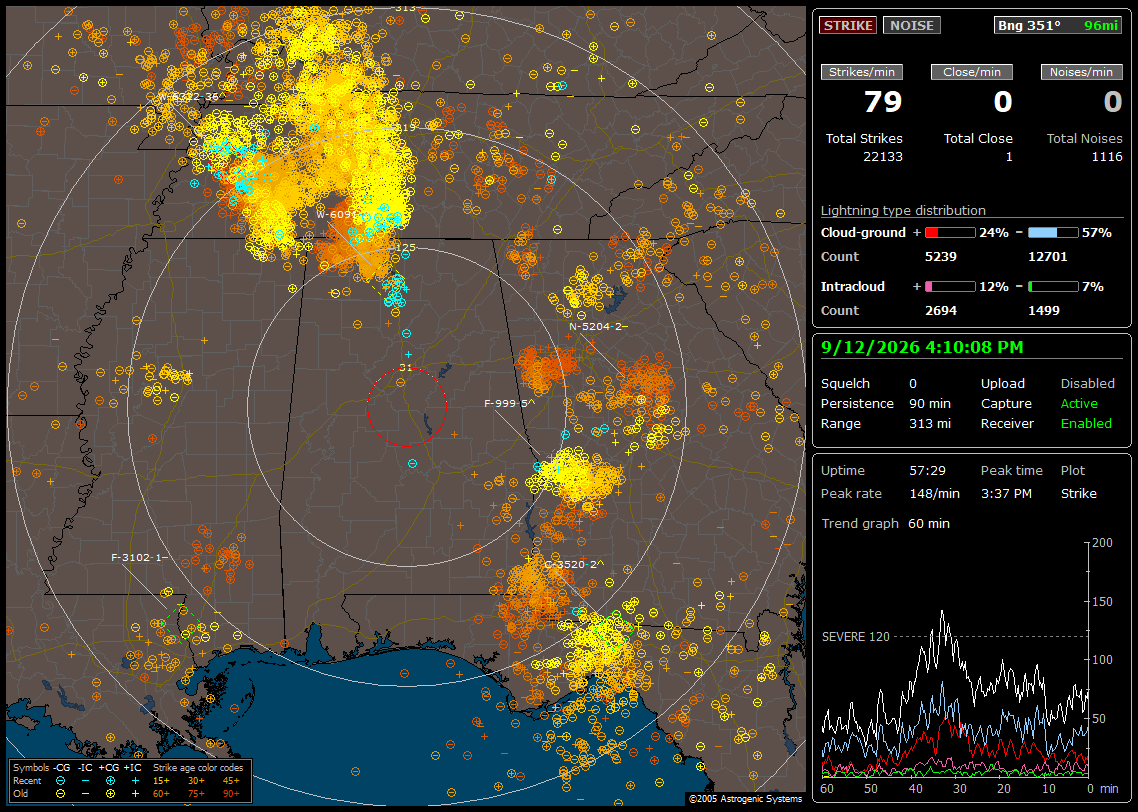Screen dimensions: 1138x812
Task: Select storm cell marker N-5204-2
Action: (597, 327)
